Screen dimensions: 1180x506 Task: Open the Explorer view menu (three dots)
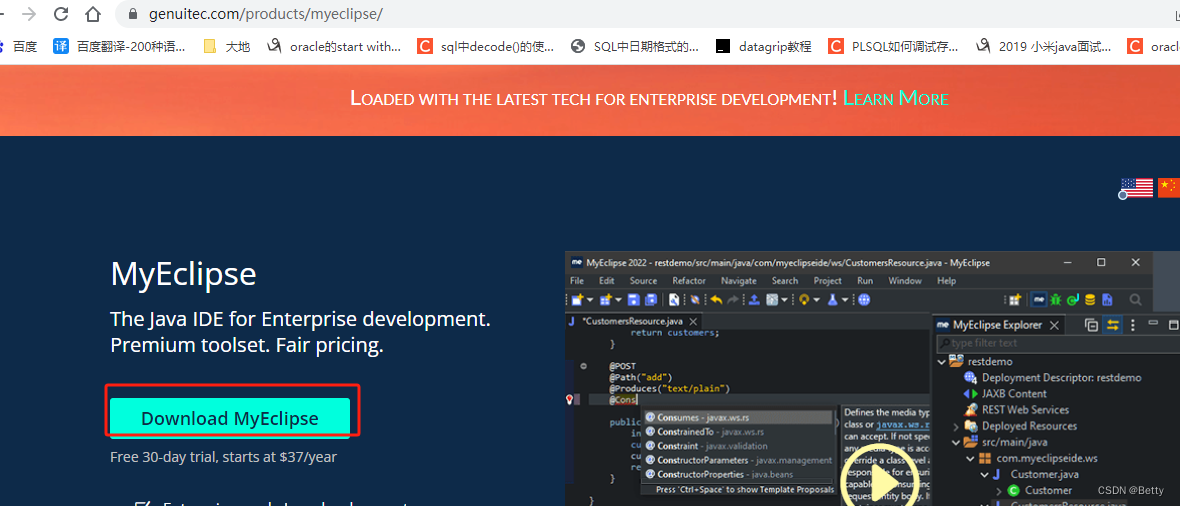point(1133,325)
